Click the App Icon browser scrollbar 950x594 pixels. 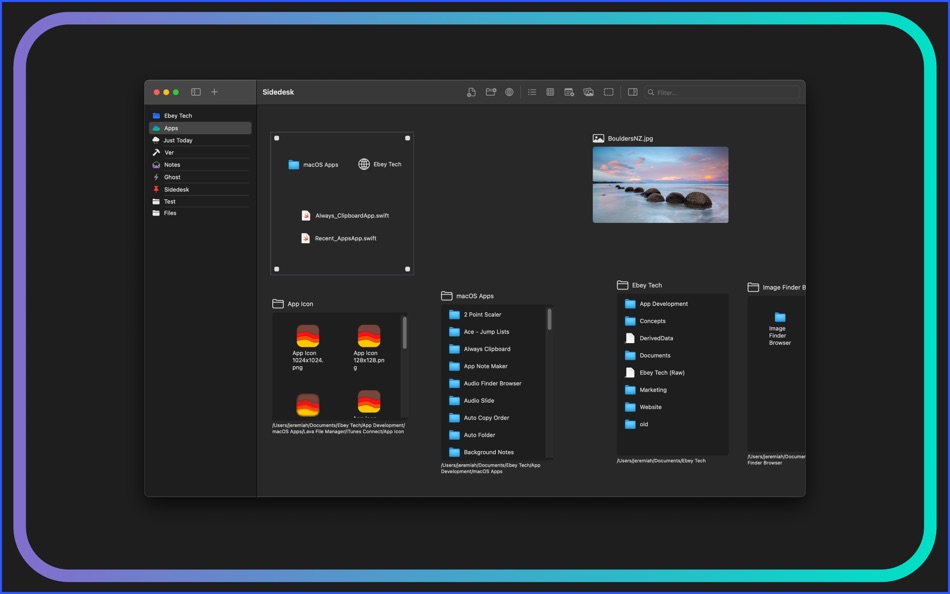[x=405, y=333]
